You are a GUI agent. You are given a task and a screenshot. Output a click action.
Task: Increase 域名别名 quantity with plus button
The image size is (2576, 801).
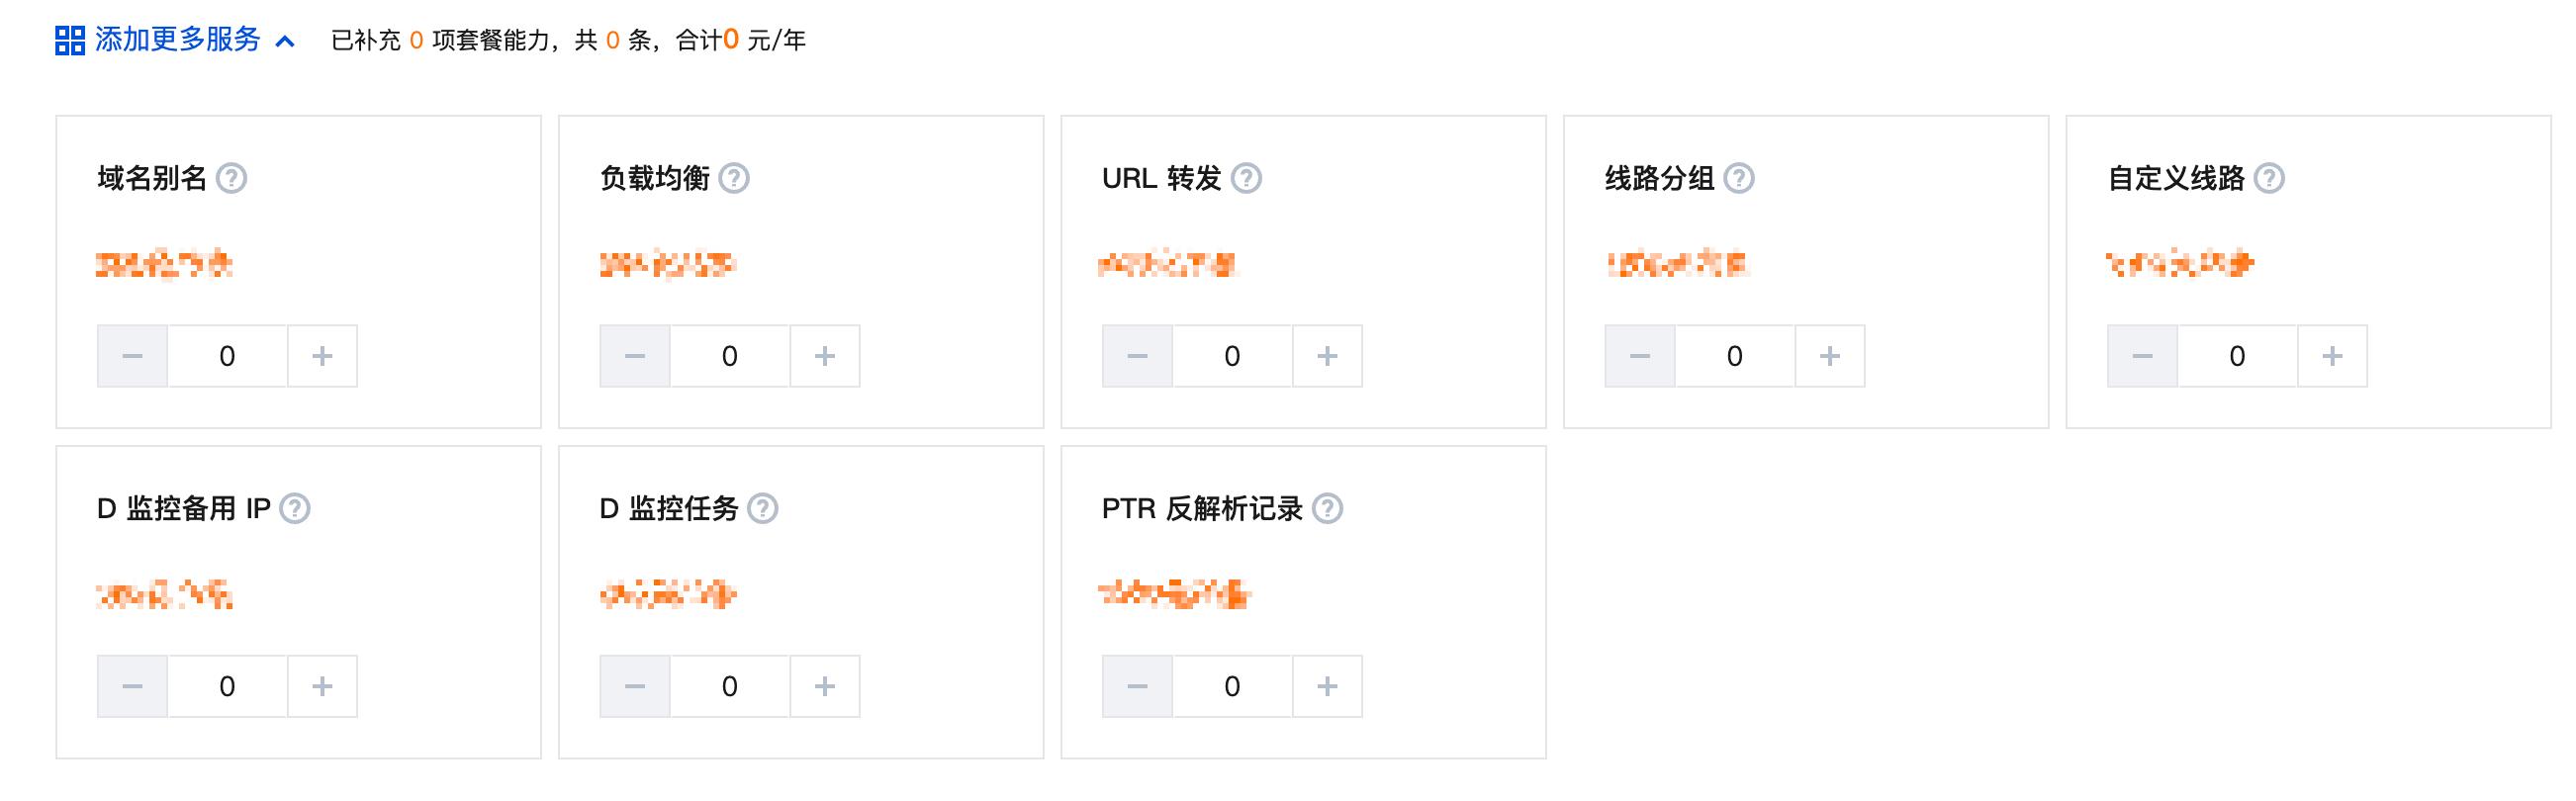click(x=322, y=356)
